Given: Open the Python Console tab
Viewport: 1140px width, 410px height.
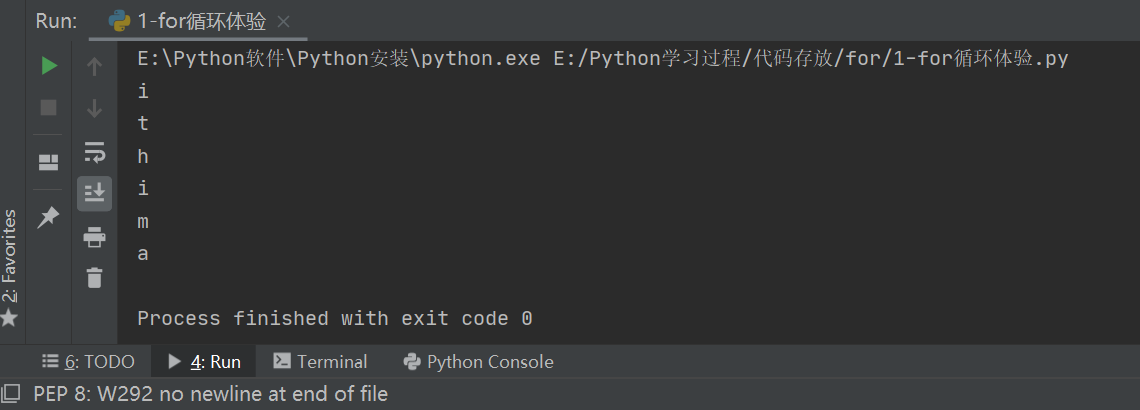Looking at the screenshot, I should (478, 362).
